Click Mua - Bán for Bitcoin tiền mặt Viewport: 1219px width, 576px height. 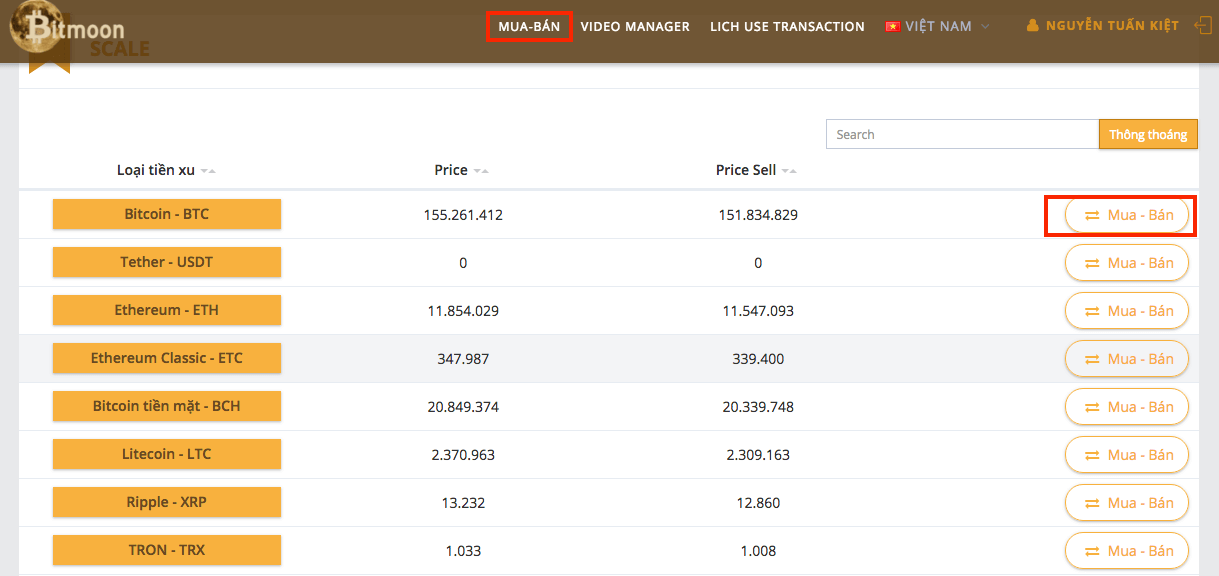click(1127, 407)
